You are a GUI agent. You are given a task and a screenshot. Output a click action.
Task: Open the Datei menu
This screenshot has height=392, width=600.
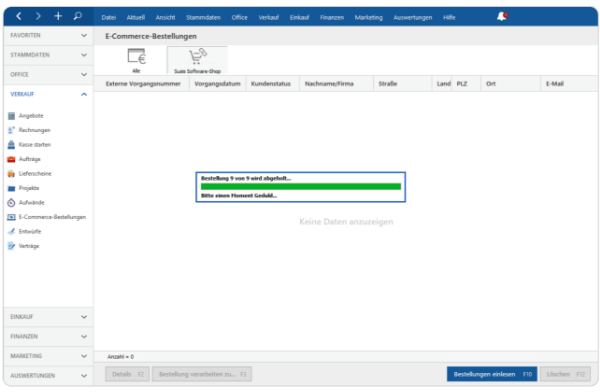point(109,17)
